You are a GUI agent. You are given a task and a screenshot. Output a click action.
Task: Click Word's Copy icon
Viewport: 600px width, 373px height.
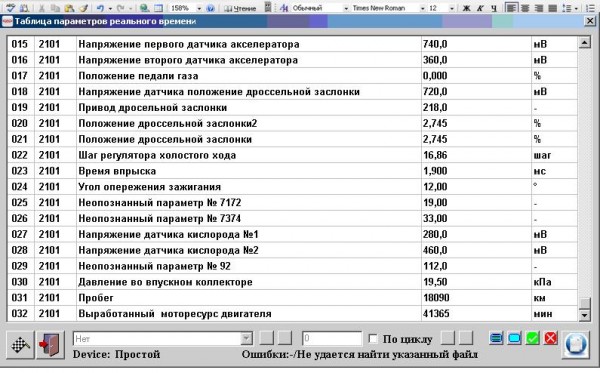(55, 8)
